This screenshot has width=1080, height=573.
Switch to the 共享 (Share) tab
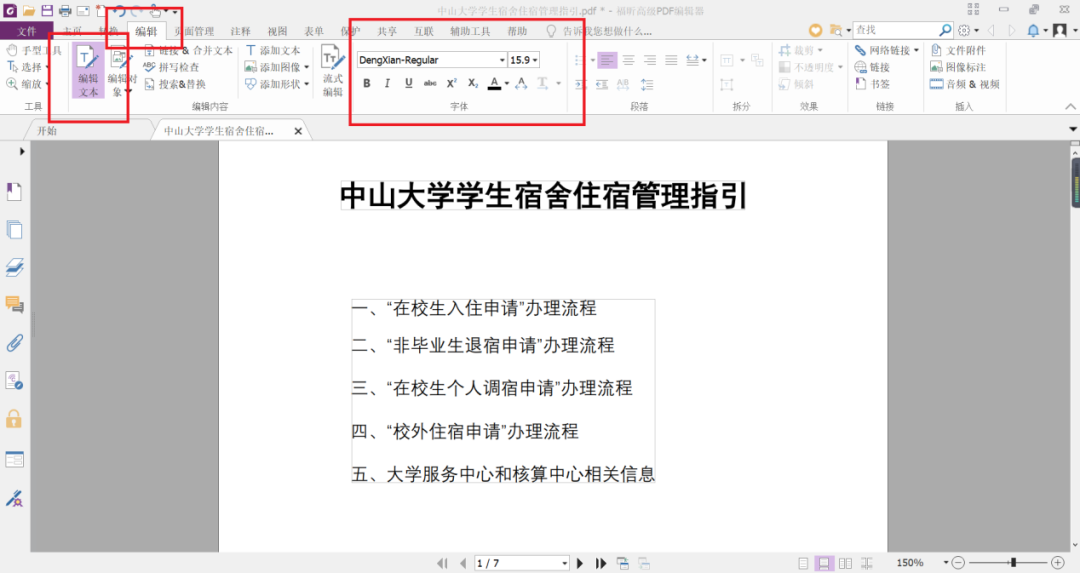click(387, 31)
